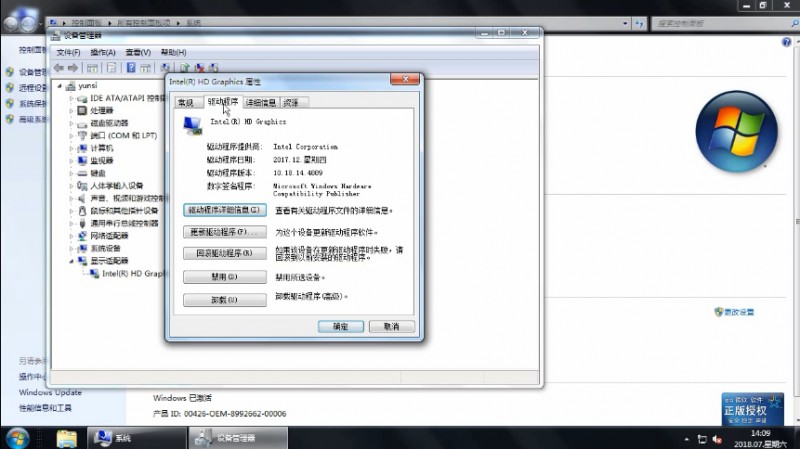Image resolution: width=800 pixels, height=449 pixels.
Task: Open the 查看(V) menu
Action: (138, 53)
